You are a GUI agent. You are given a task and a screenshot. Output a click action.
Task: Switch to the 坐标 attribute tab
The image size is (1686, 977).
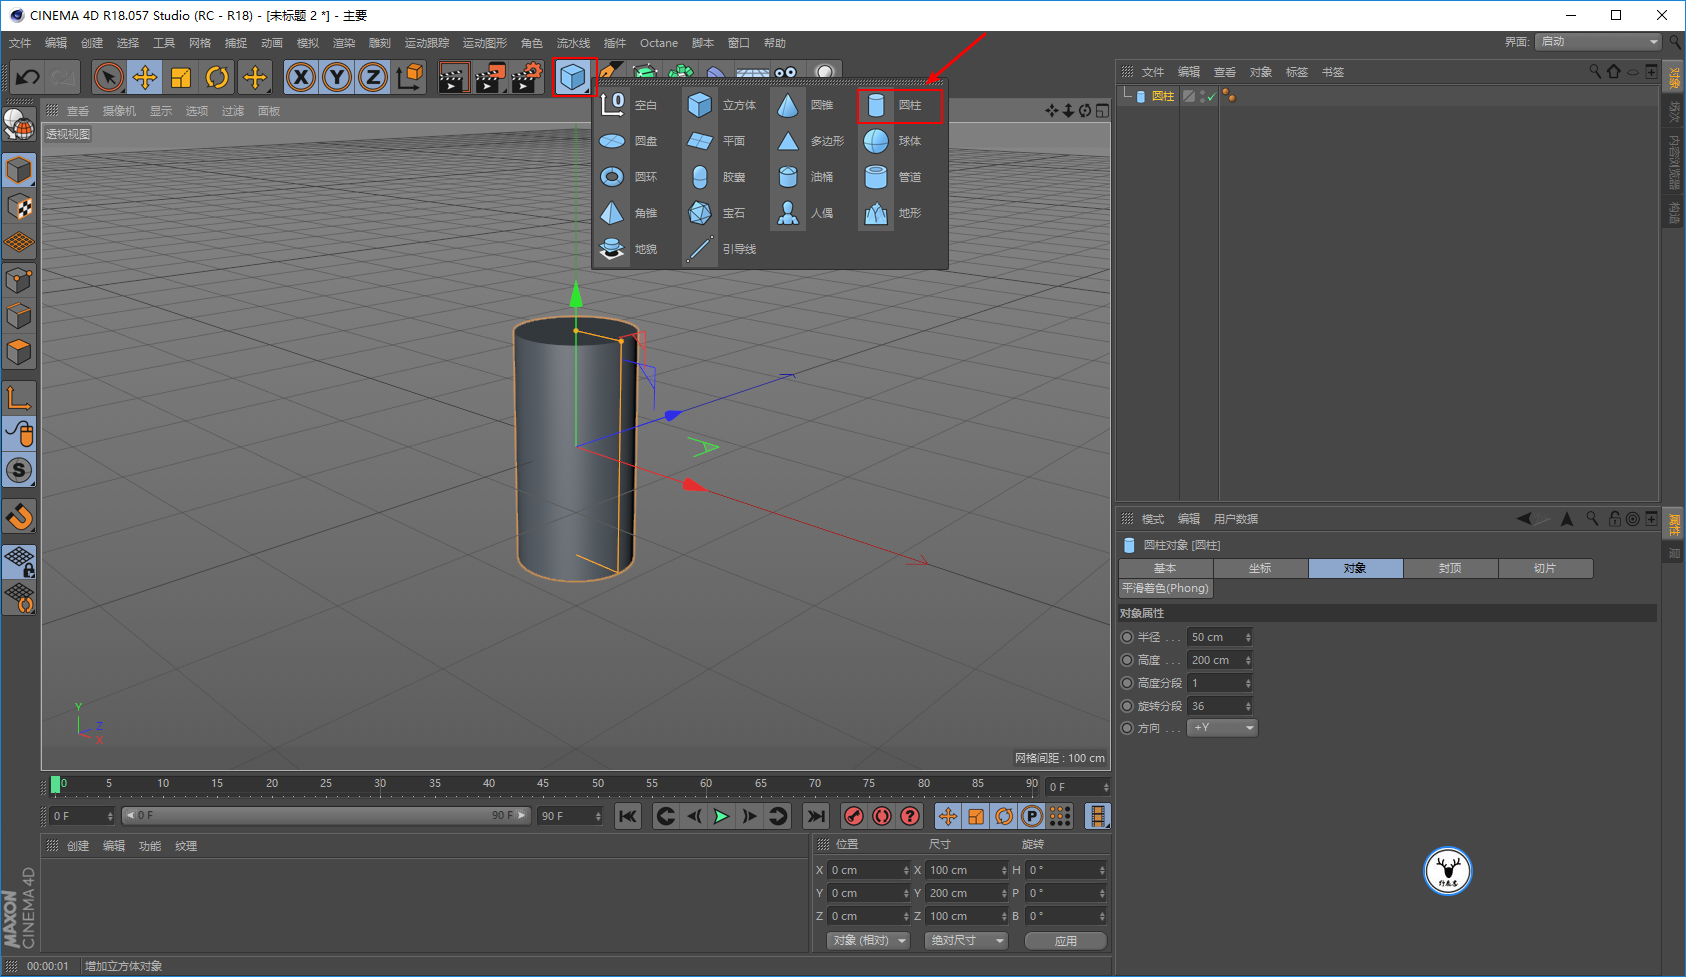pyautogui.click(x=1260, y=568)
